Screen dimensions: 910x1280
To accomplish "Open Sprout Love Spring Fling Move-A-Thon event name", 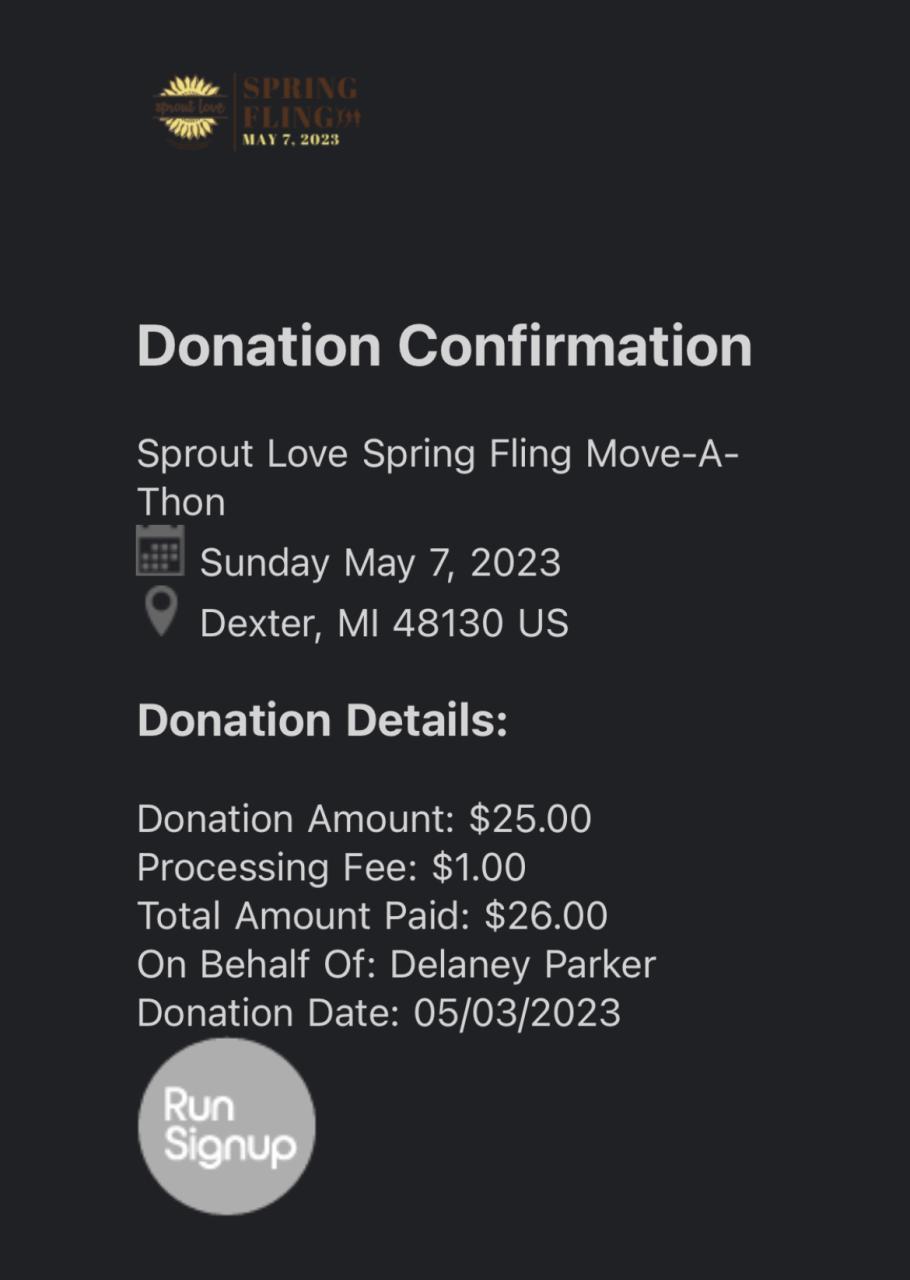I will pyautogui.click(x=438, y=454).
